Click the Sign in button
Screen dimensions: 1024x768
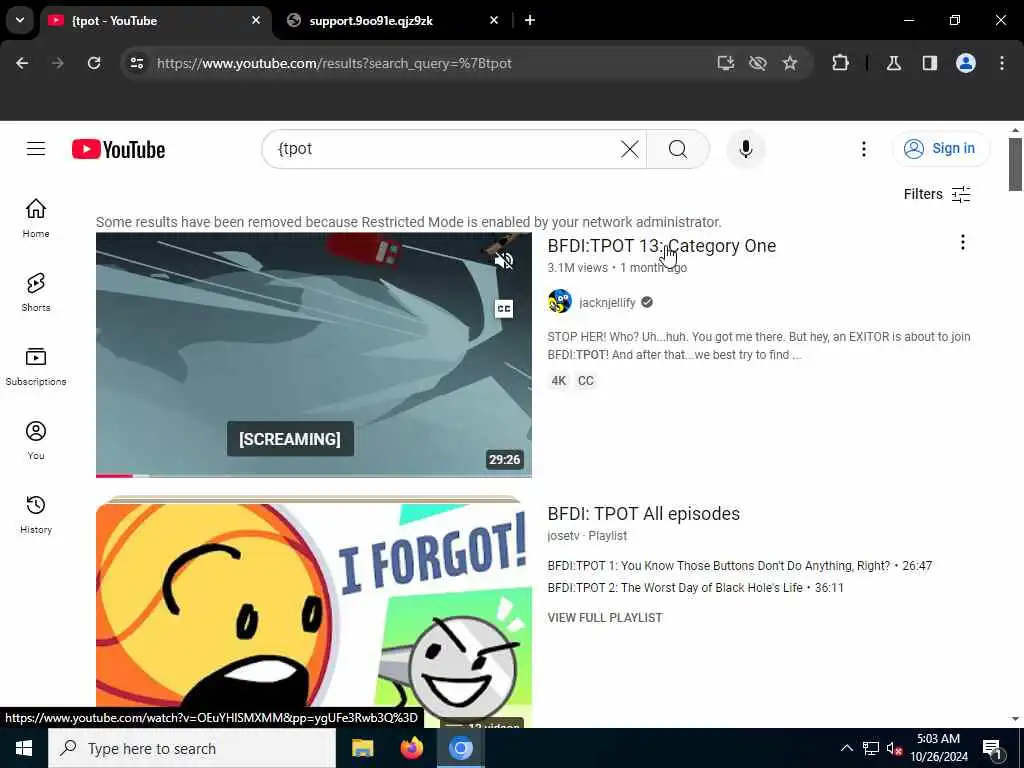click(x=941, y=149)
